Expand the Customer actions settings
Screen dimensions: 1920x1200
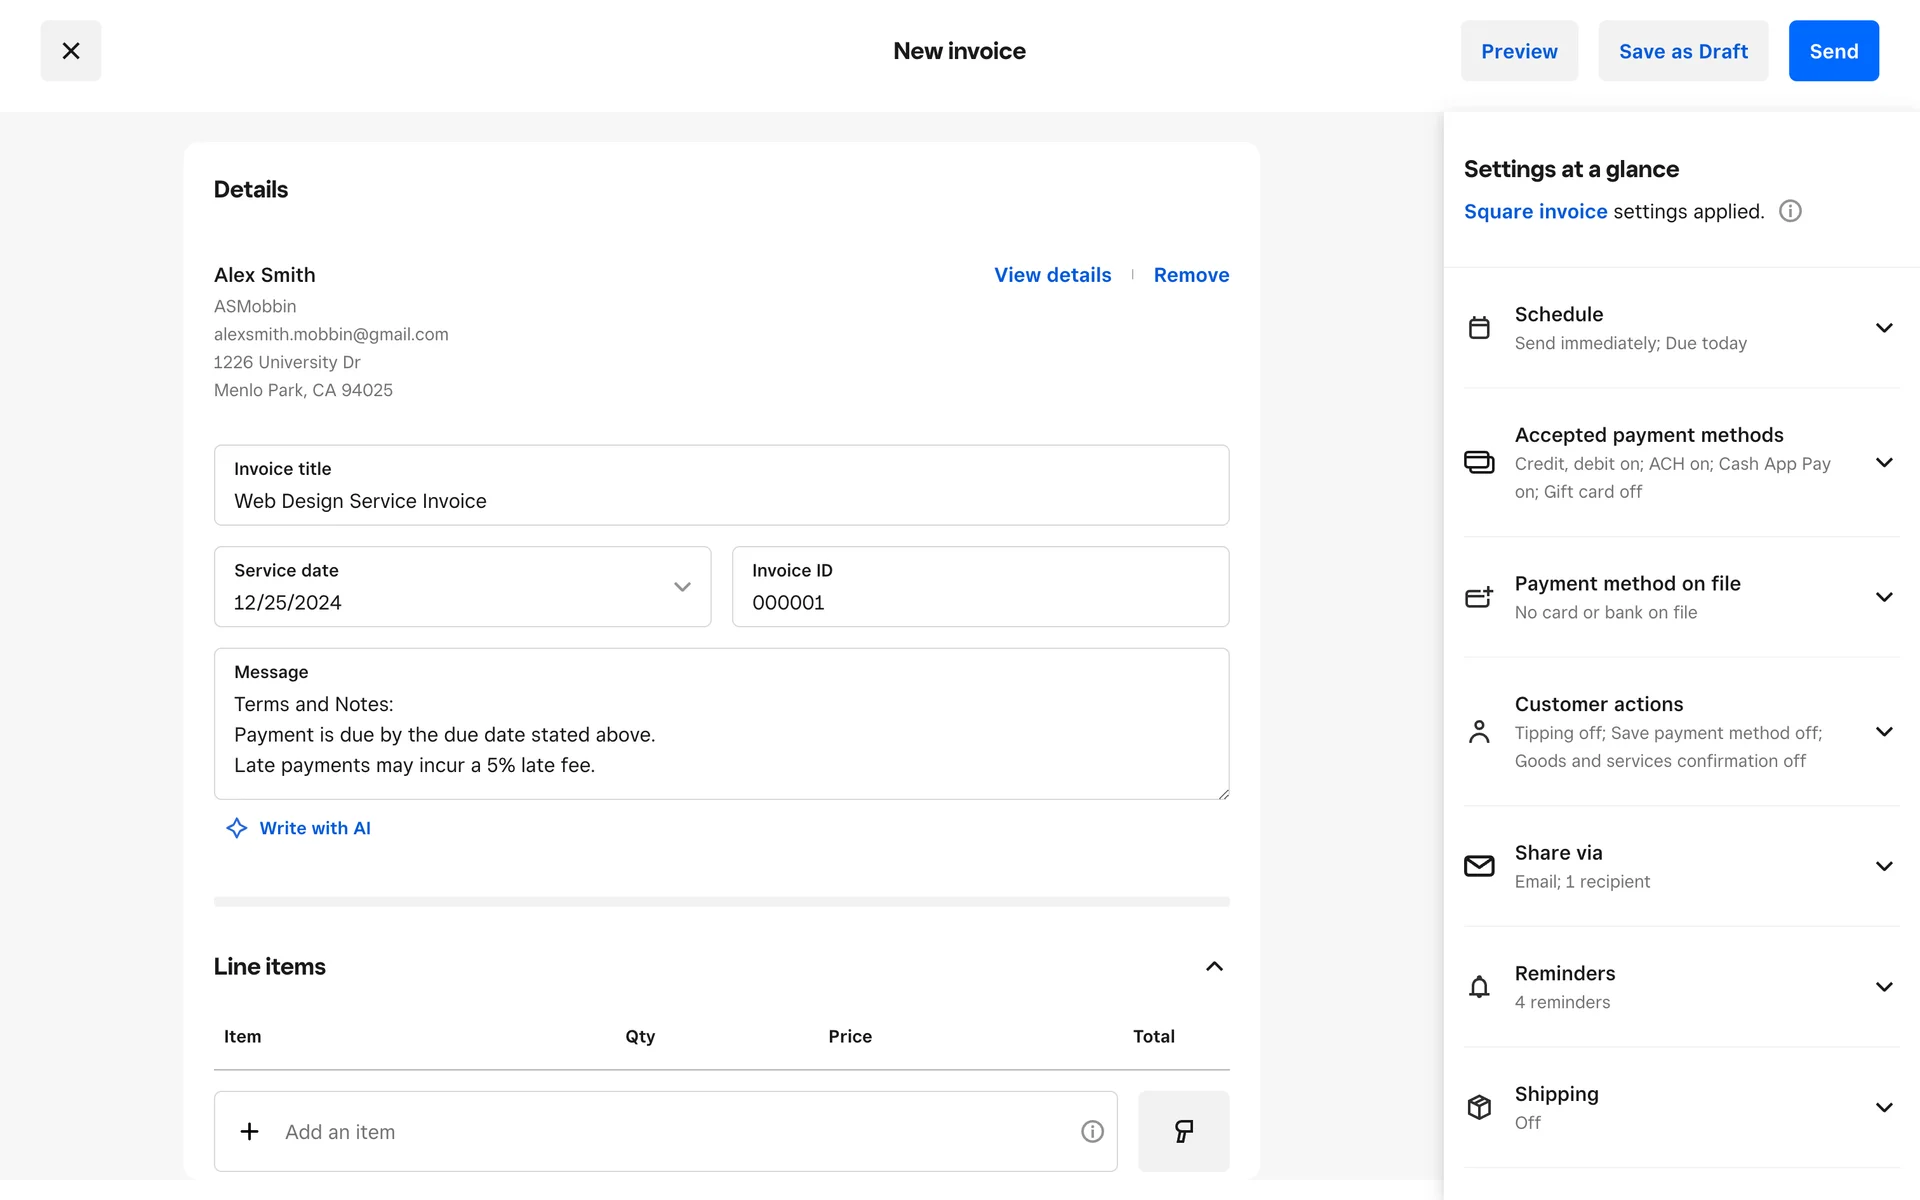coord(1883,731)
